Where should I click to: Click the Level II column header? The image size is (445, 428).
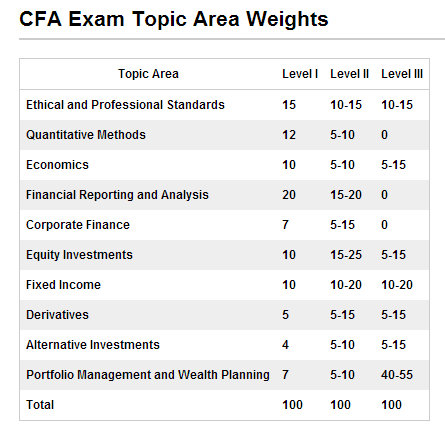pyautogui.click(x=349, y=74)
